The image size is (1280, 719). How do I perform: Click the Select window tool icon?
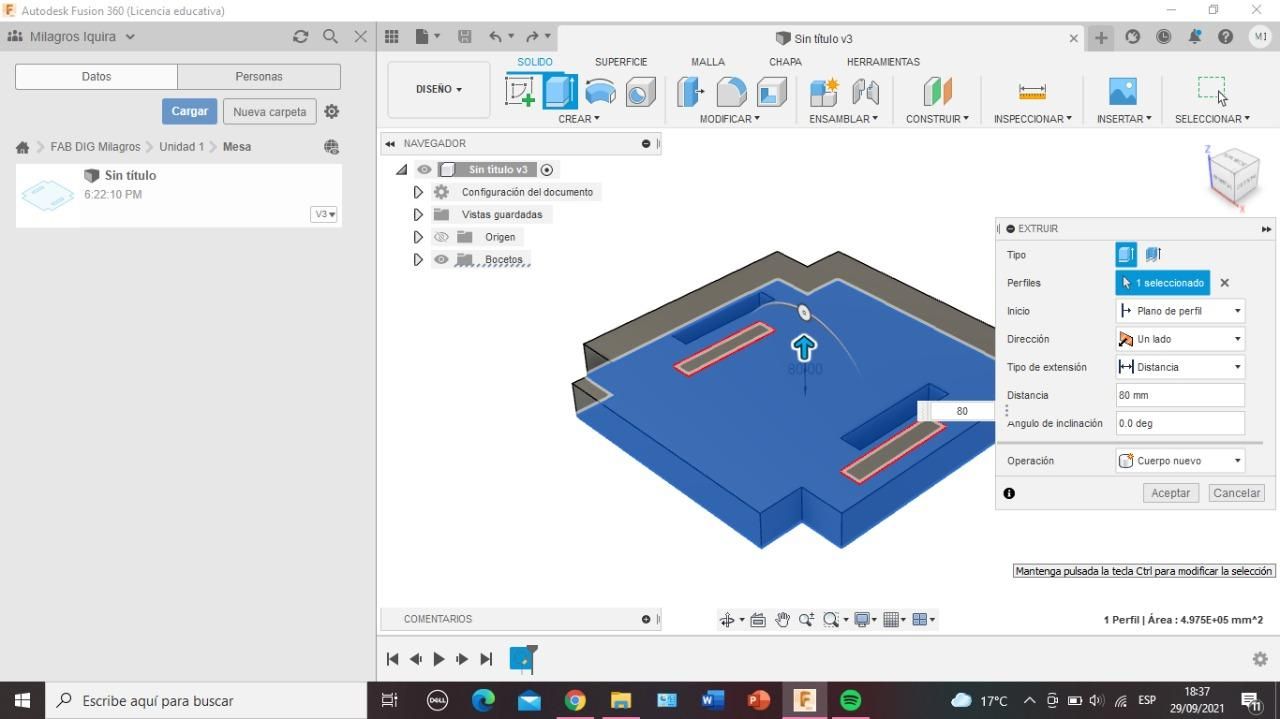pyautogui.click(x=1211, y=90)
